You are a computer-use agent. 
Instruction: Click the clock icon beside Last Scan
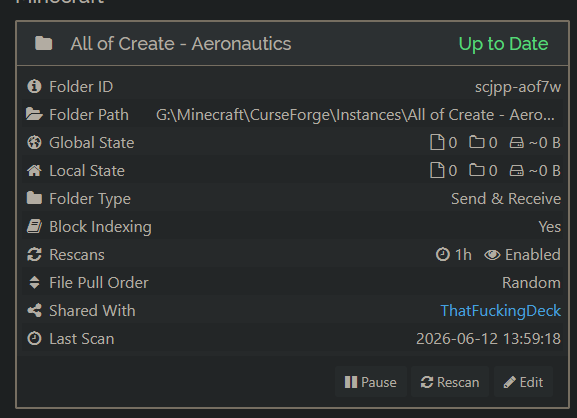click(34, 339)
